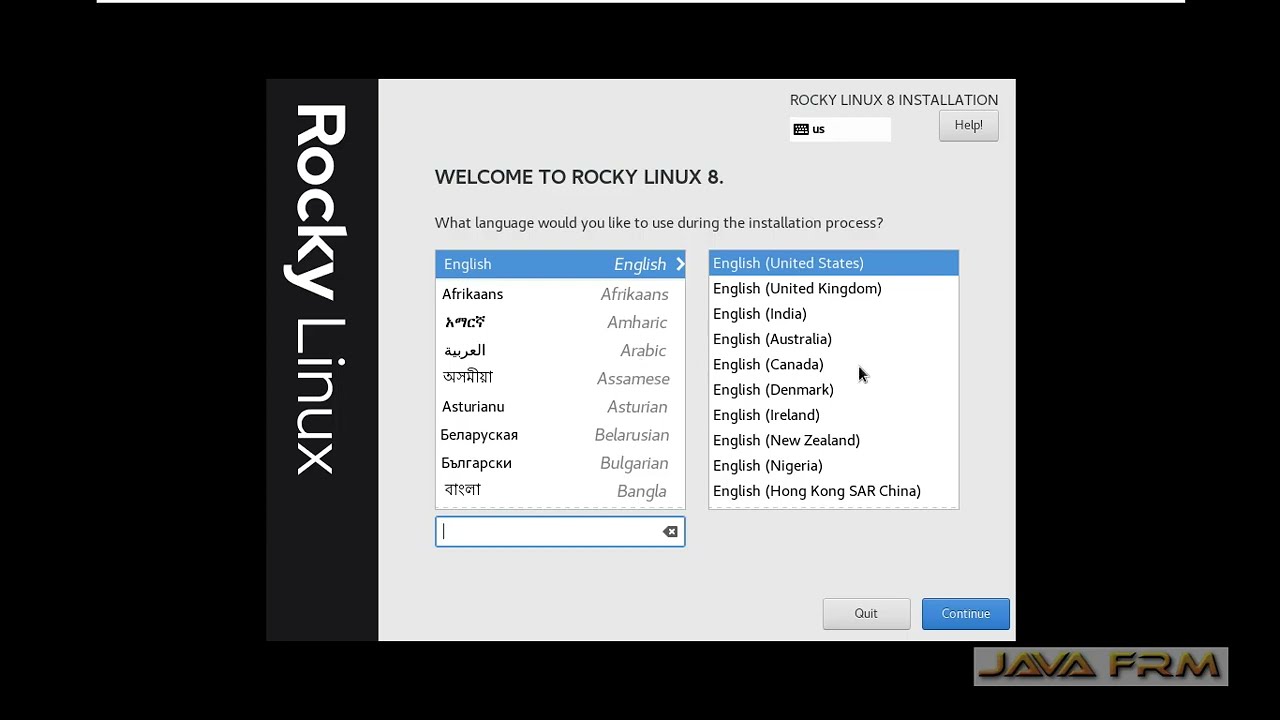Click the arrow next to selected English language

pyautogui.click(x=680, y=264)
